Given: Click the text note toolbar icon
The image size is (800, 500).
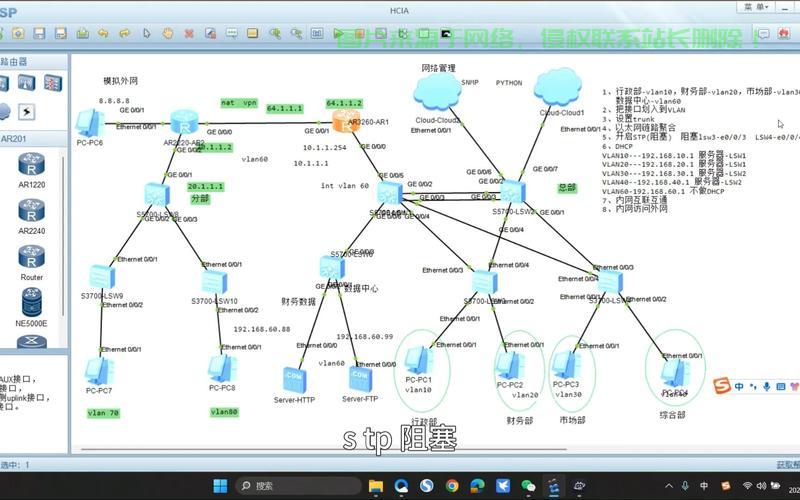Looking at the screenshot, I should pos(232,34).
